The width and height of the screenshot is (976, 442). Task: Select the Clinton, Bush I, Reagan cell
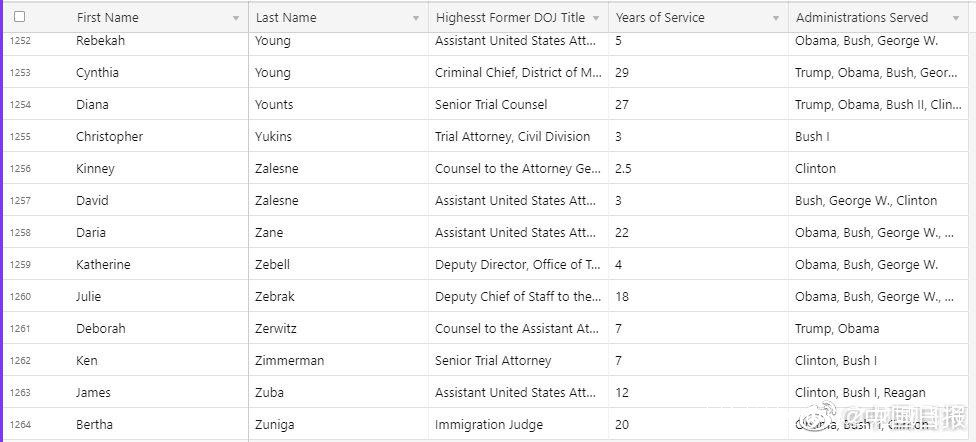(x=860, y=393)
